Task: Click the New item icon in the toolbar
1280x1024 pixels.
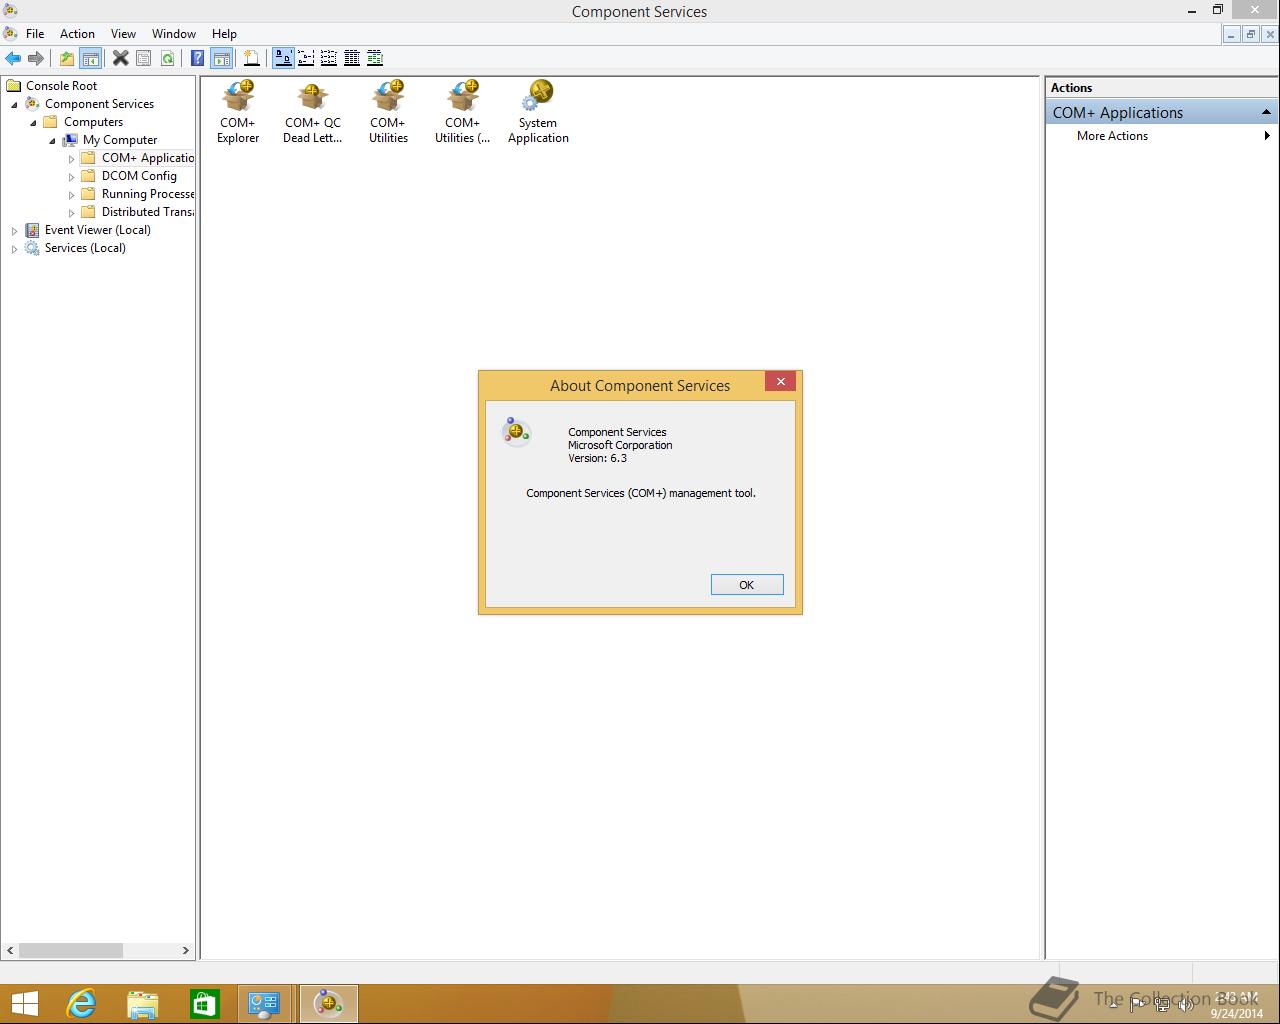Action: 252,58
